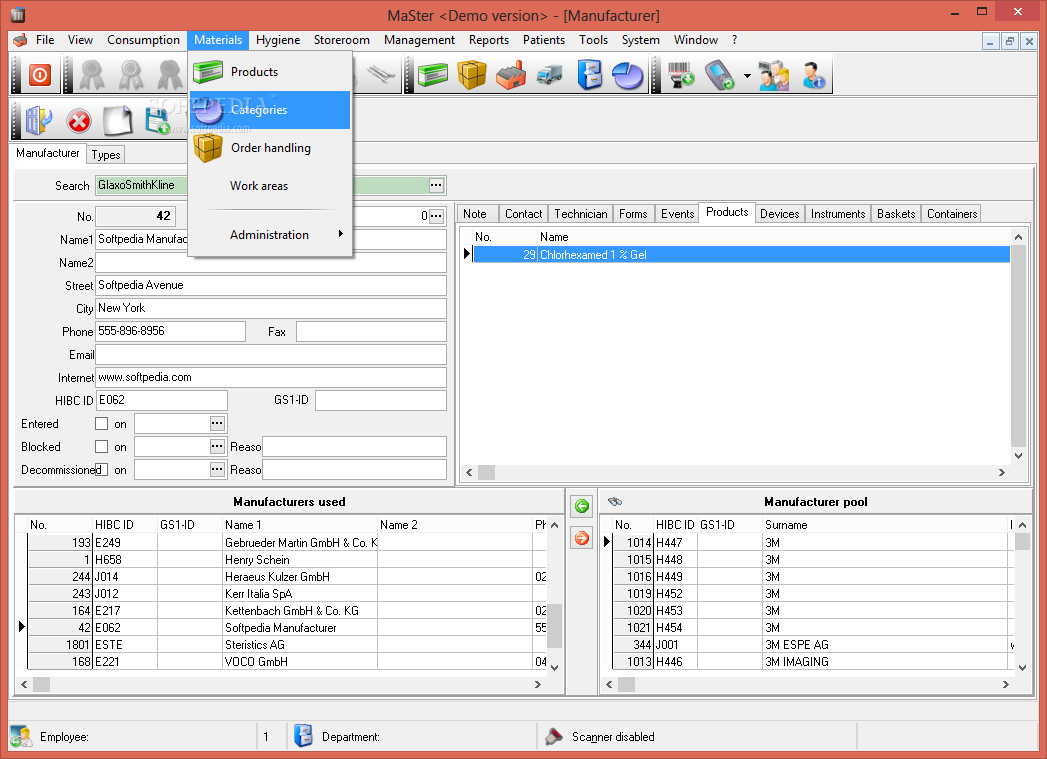Screen dimensions: 1047x759
Task: Click the floppy disk save icon
Action: pyautogui.click(x=158, y=121)
